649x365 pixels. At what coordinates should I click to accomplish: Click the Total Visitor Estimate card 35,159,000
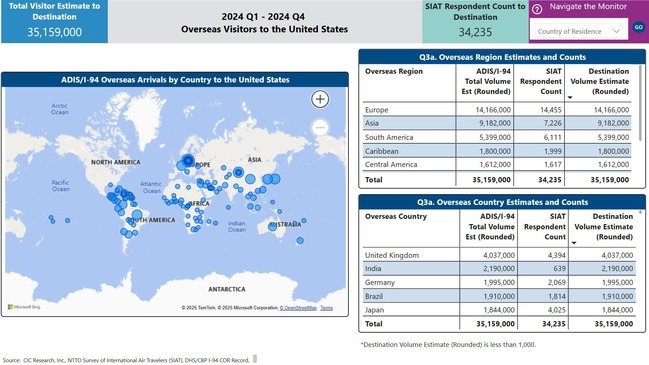pos(55,22)
